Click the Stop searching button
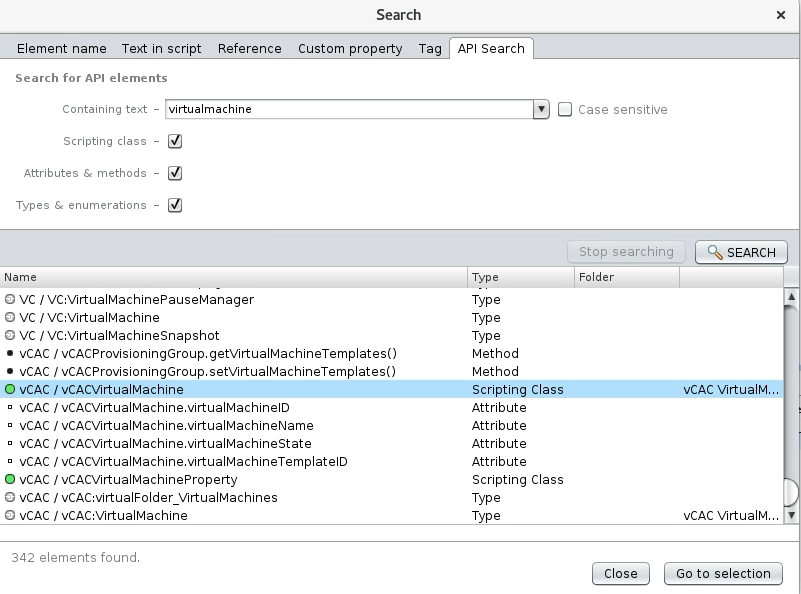The image size is (801, 594). click(626, 252)
